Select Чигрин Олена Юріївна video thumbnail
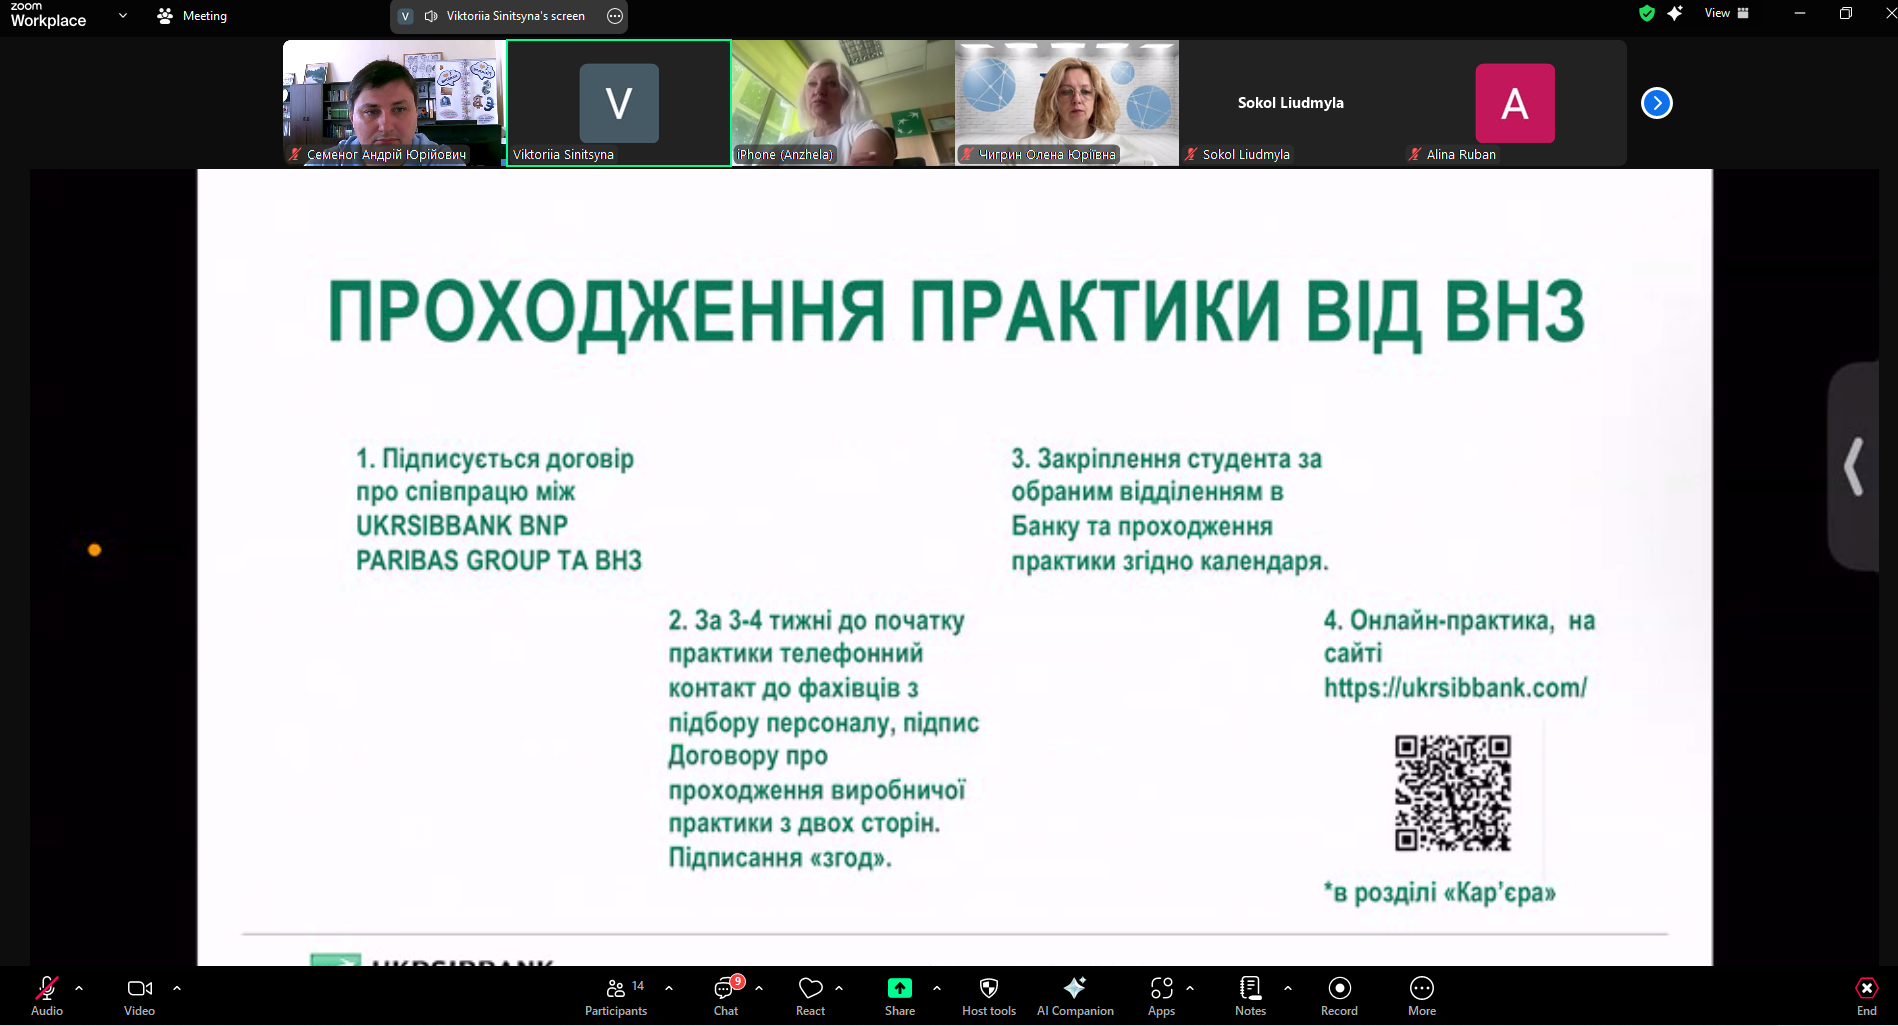This screenshot has width=1898, height=1026. coord(1067,103)
